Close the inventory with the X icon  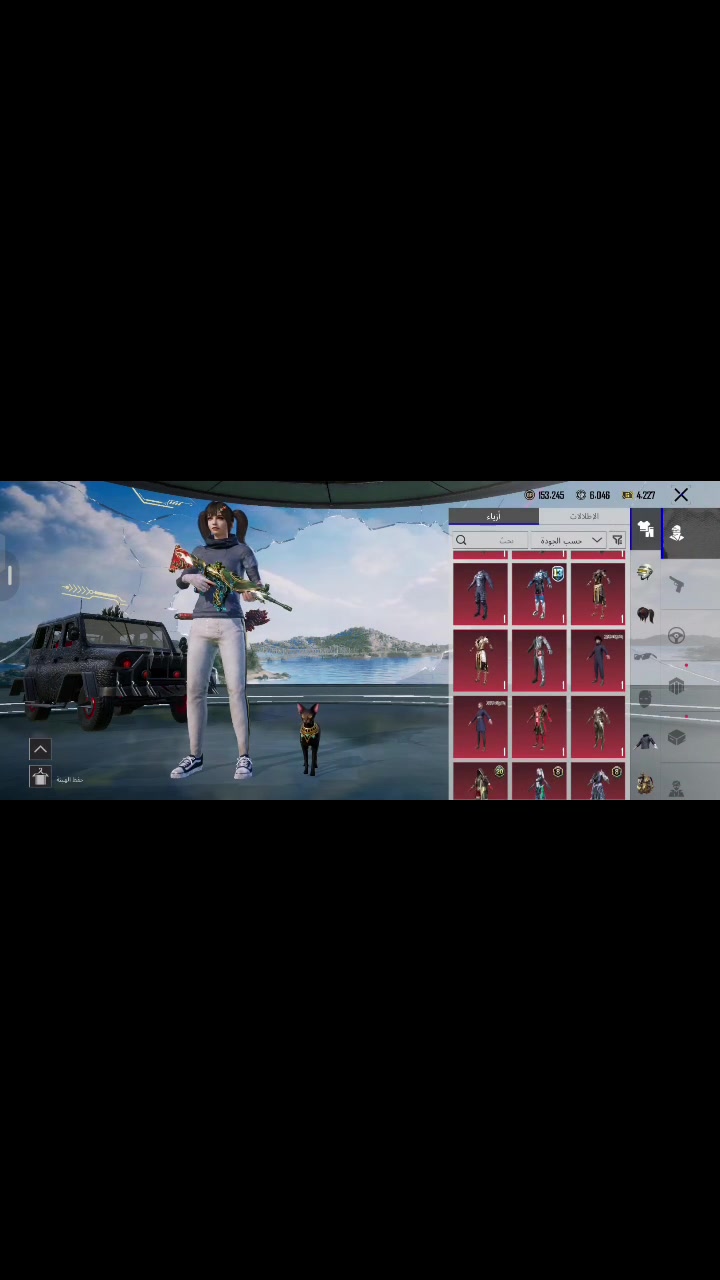pyautogui.click(x=681, y=495)
